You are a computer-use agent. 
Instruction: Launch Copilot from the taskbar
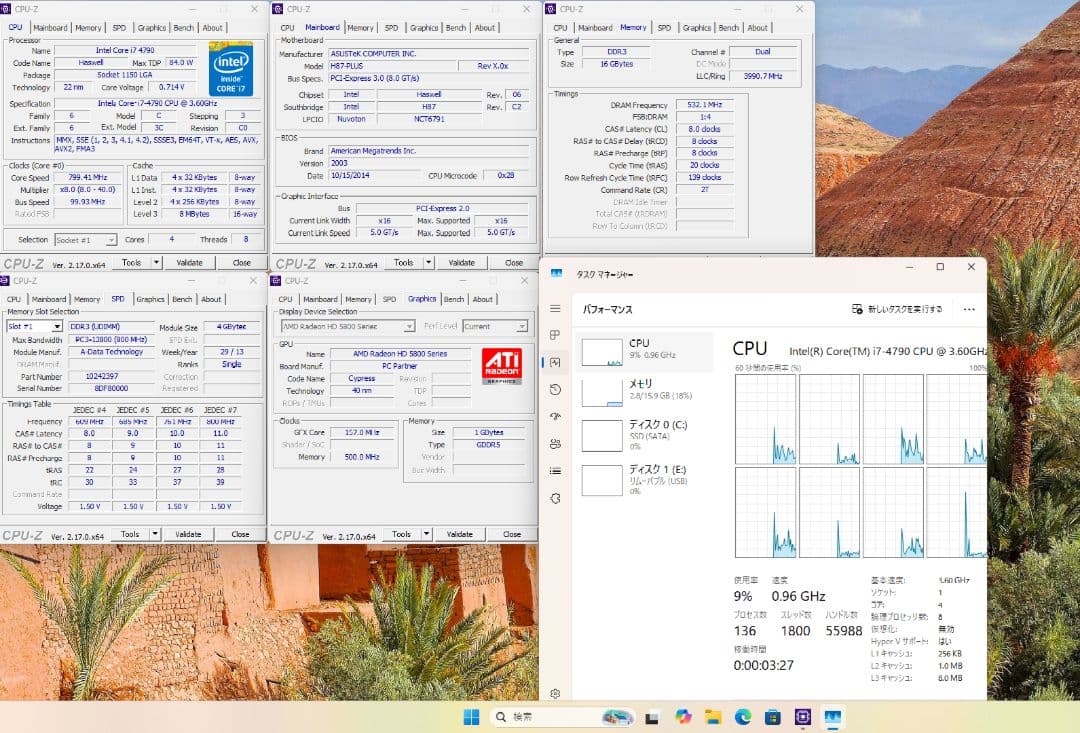683,717
